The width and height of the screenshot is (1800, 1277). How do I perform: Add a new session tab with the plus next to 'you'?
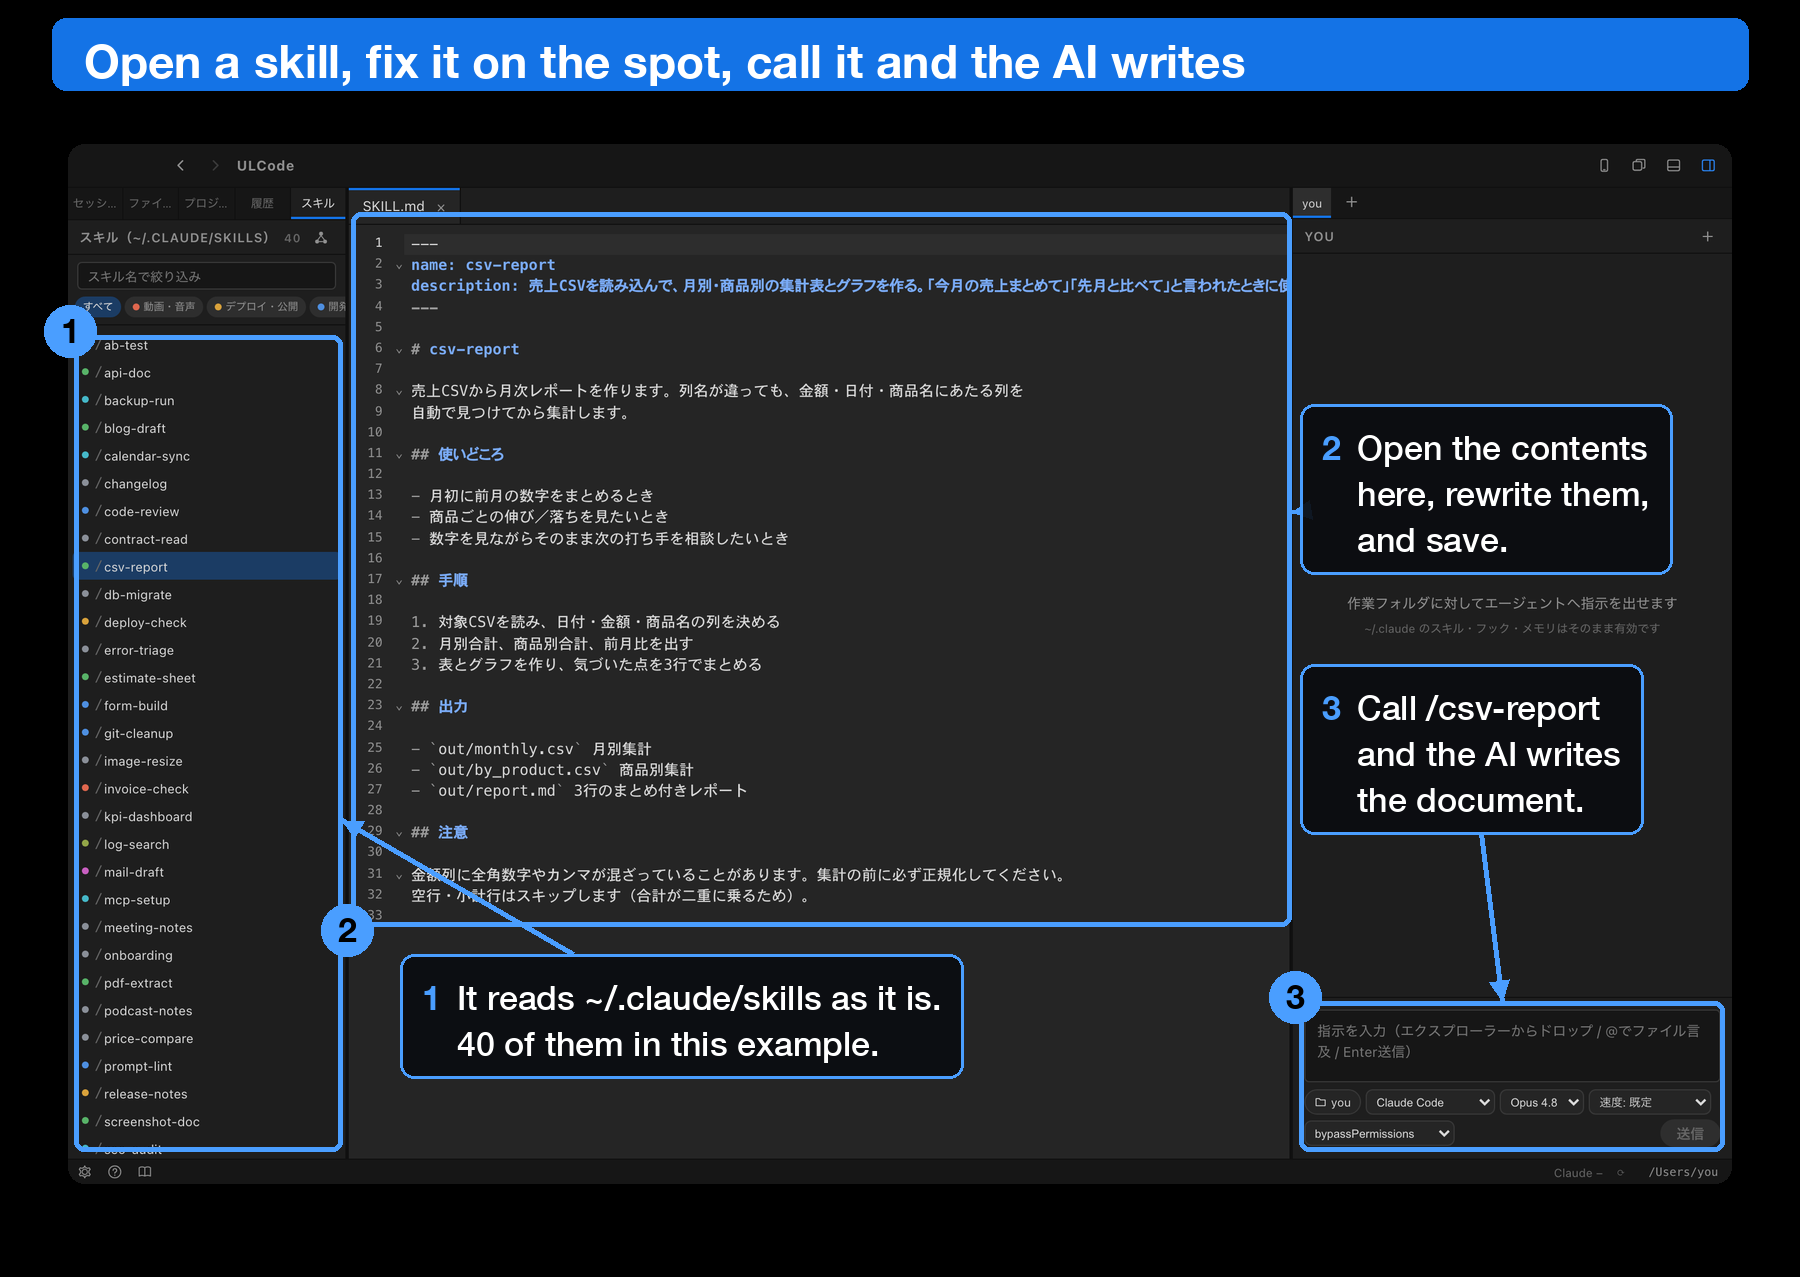tap(1351, 202)
